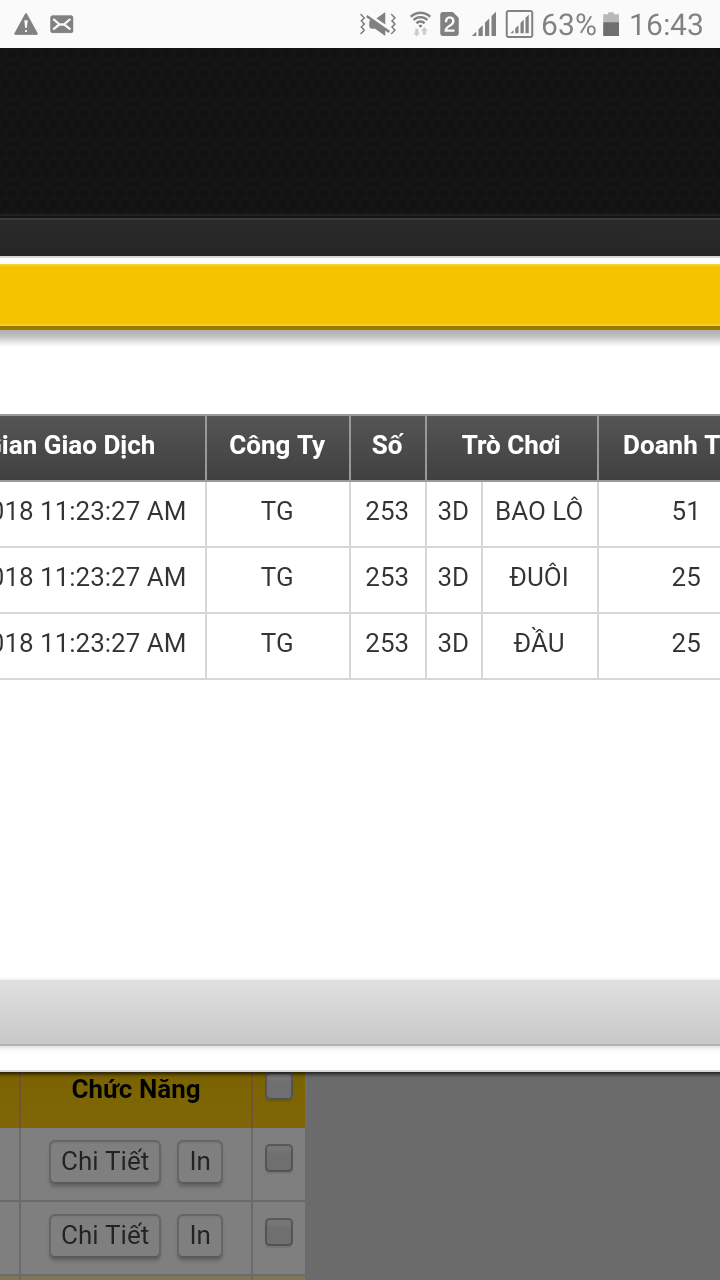Toggle the Chức Năng header checkbox
The width and height of the screenshot is (720, 1280).
[x=279, y=1086]
